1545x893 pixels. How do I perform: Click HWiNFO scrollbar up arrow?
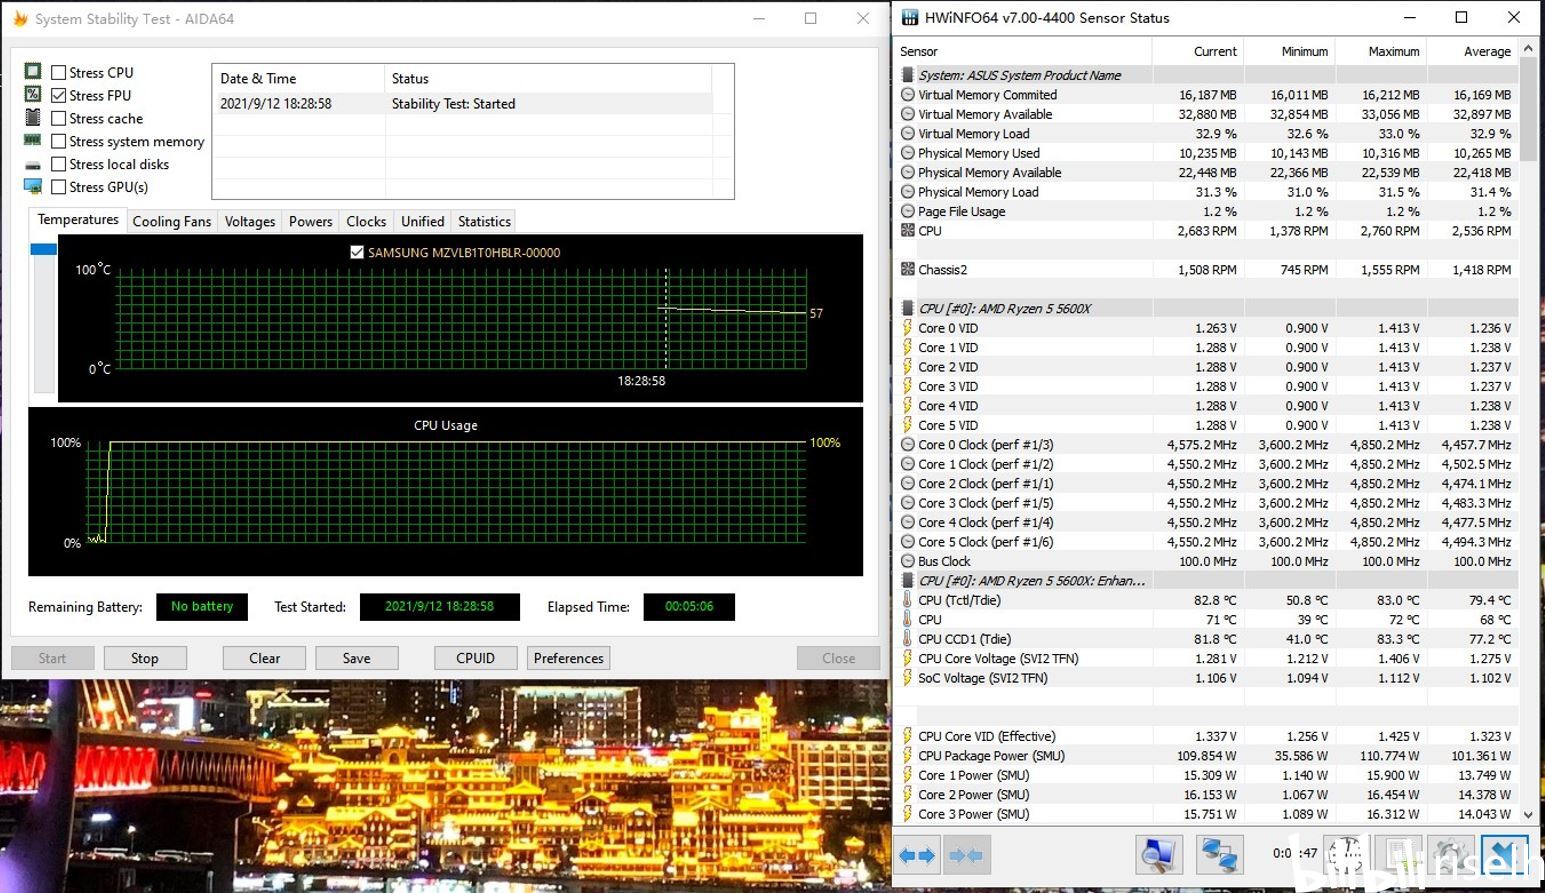[x=1527, y=48]
